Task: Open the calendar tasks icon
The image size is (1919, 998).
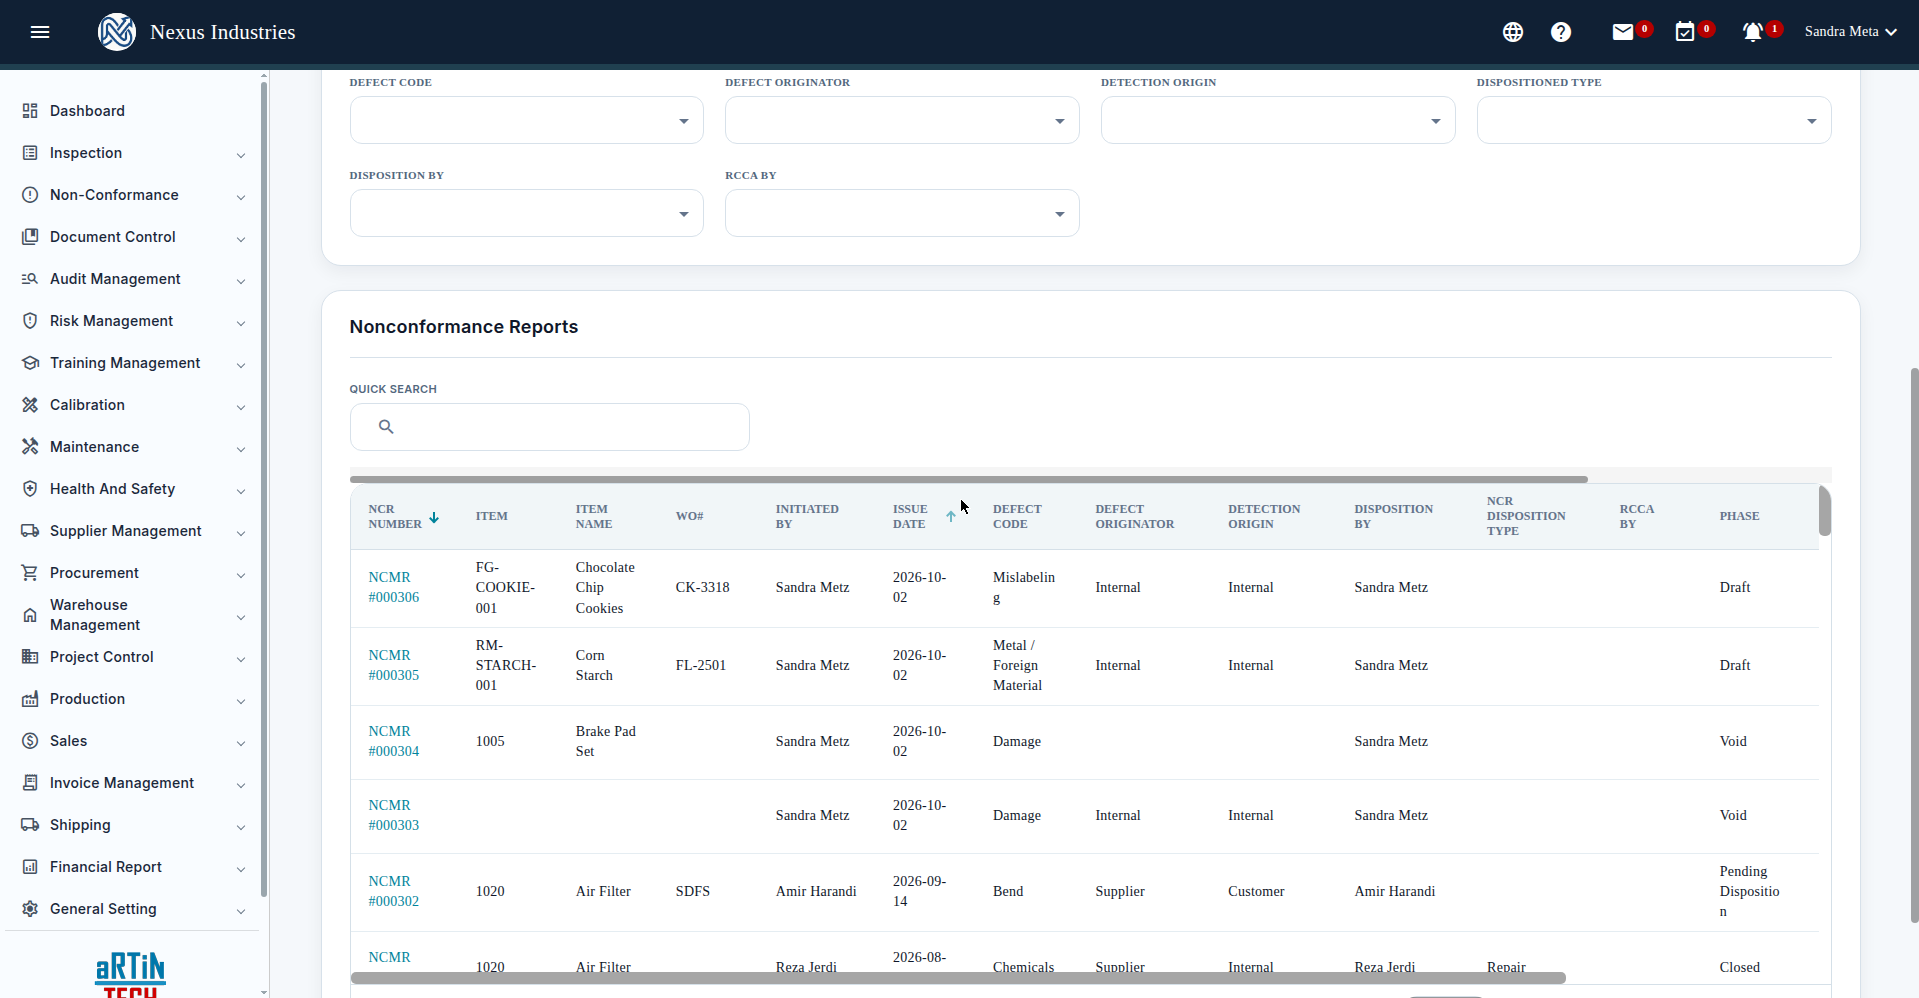Action: coord(1685,32)
